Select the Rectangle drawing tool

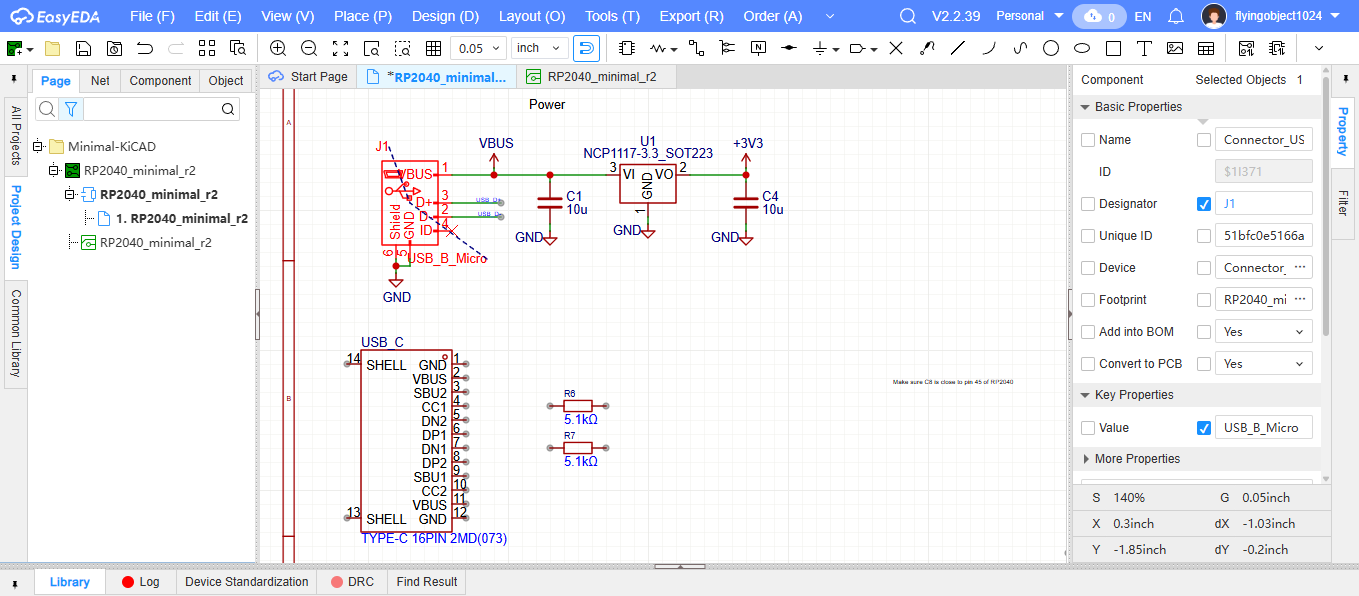tap(1113, 48)
